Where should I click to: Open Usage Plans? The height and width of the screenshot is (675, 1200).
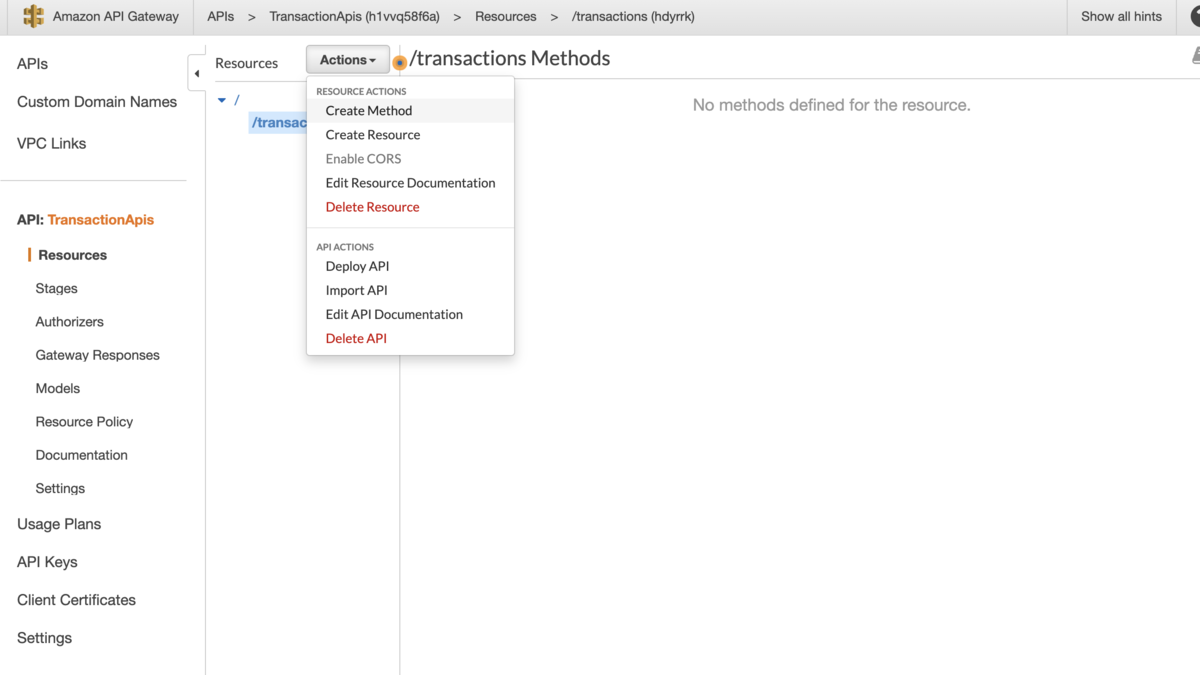click(x=59, y=524)
